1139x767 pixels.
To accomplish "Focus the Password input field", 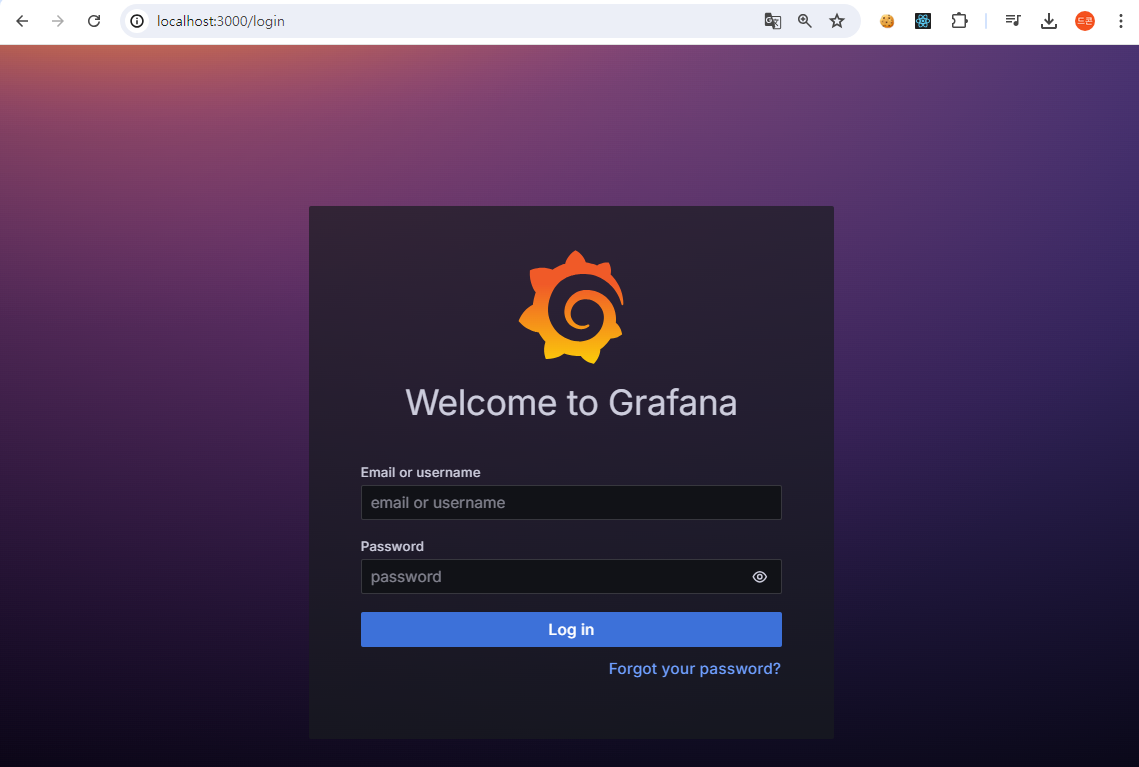I will (x=571, y=577).
